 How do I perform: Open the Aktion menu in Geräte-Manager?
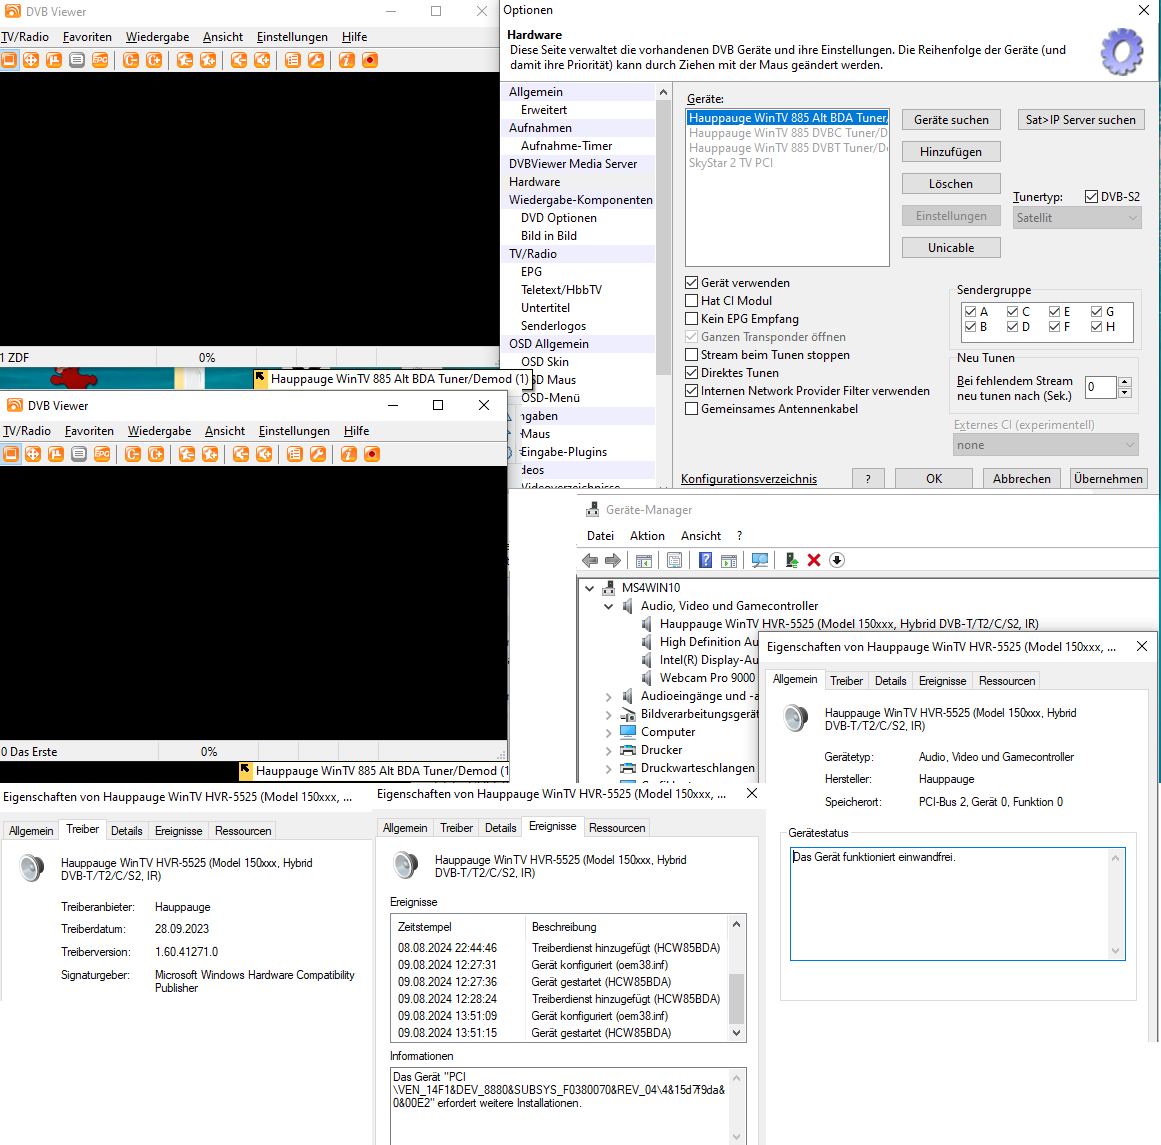(x=647, y=535)
